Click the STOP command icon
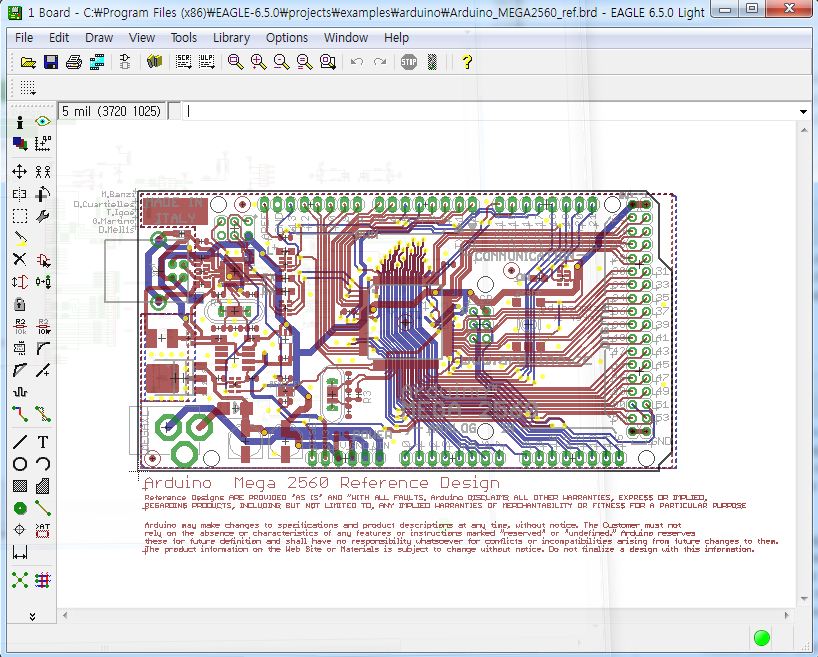This screenshot has width=818, height=657. point(408,62)
